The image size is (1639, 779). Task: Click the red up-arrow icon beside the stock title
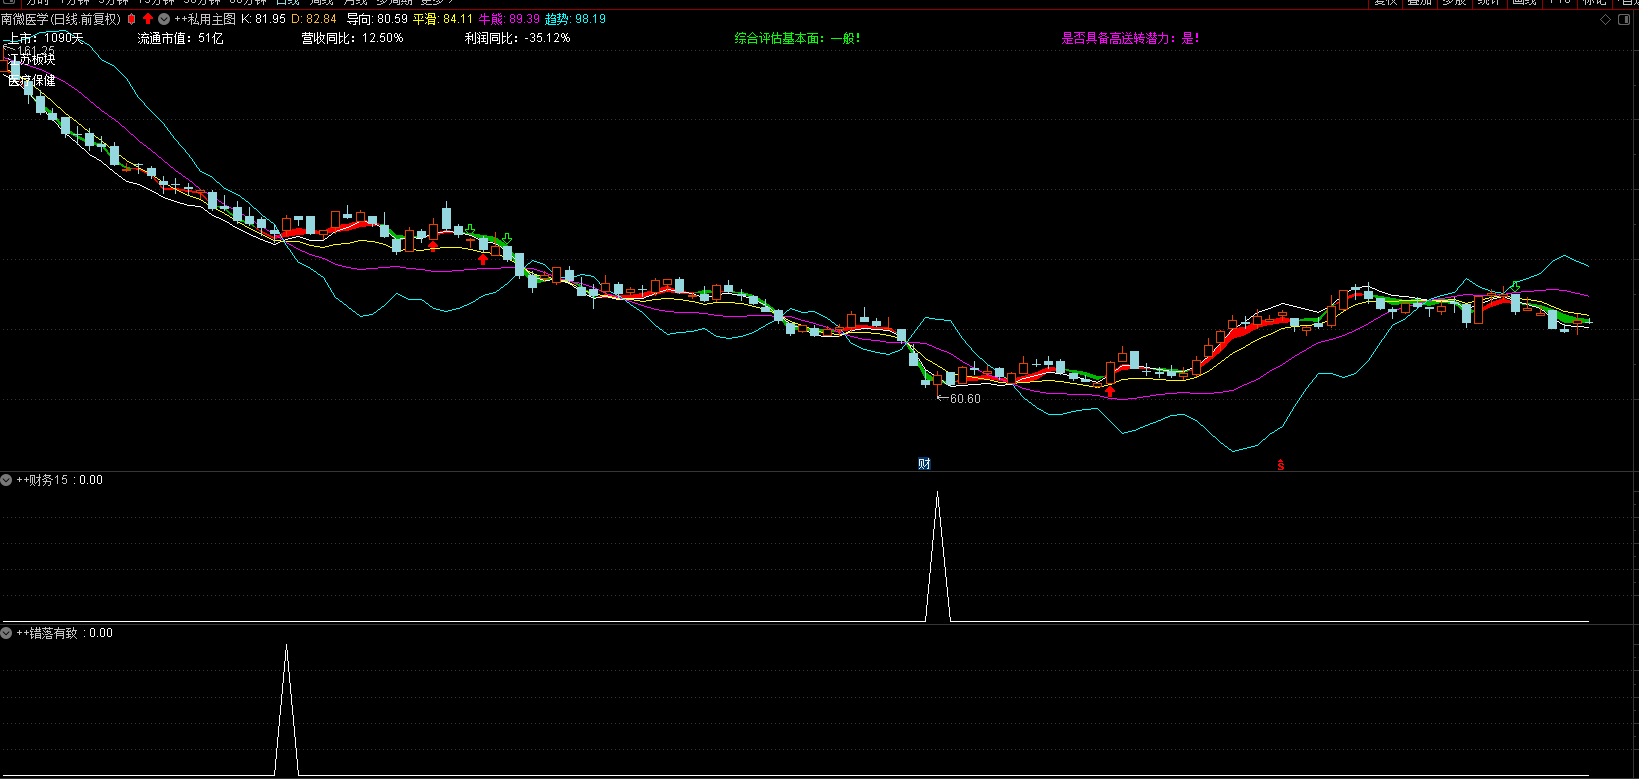[x=148, y=19]
